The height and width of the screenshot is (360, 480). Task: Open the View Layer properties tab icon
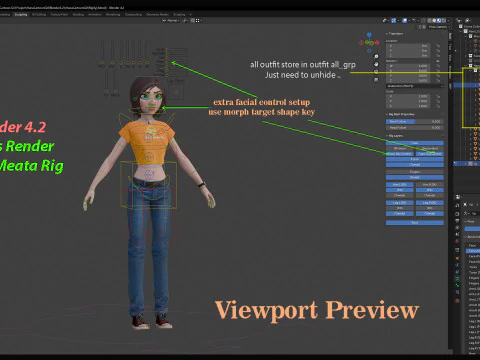tap(457, 228)
